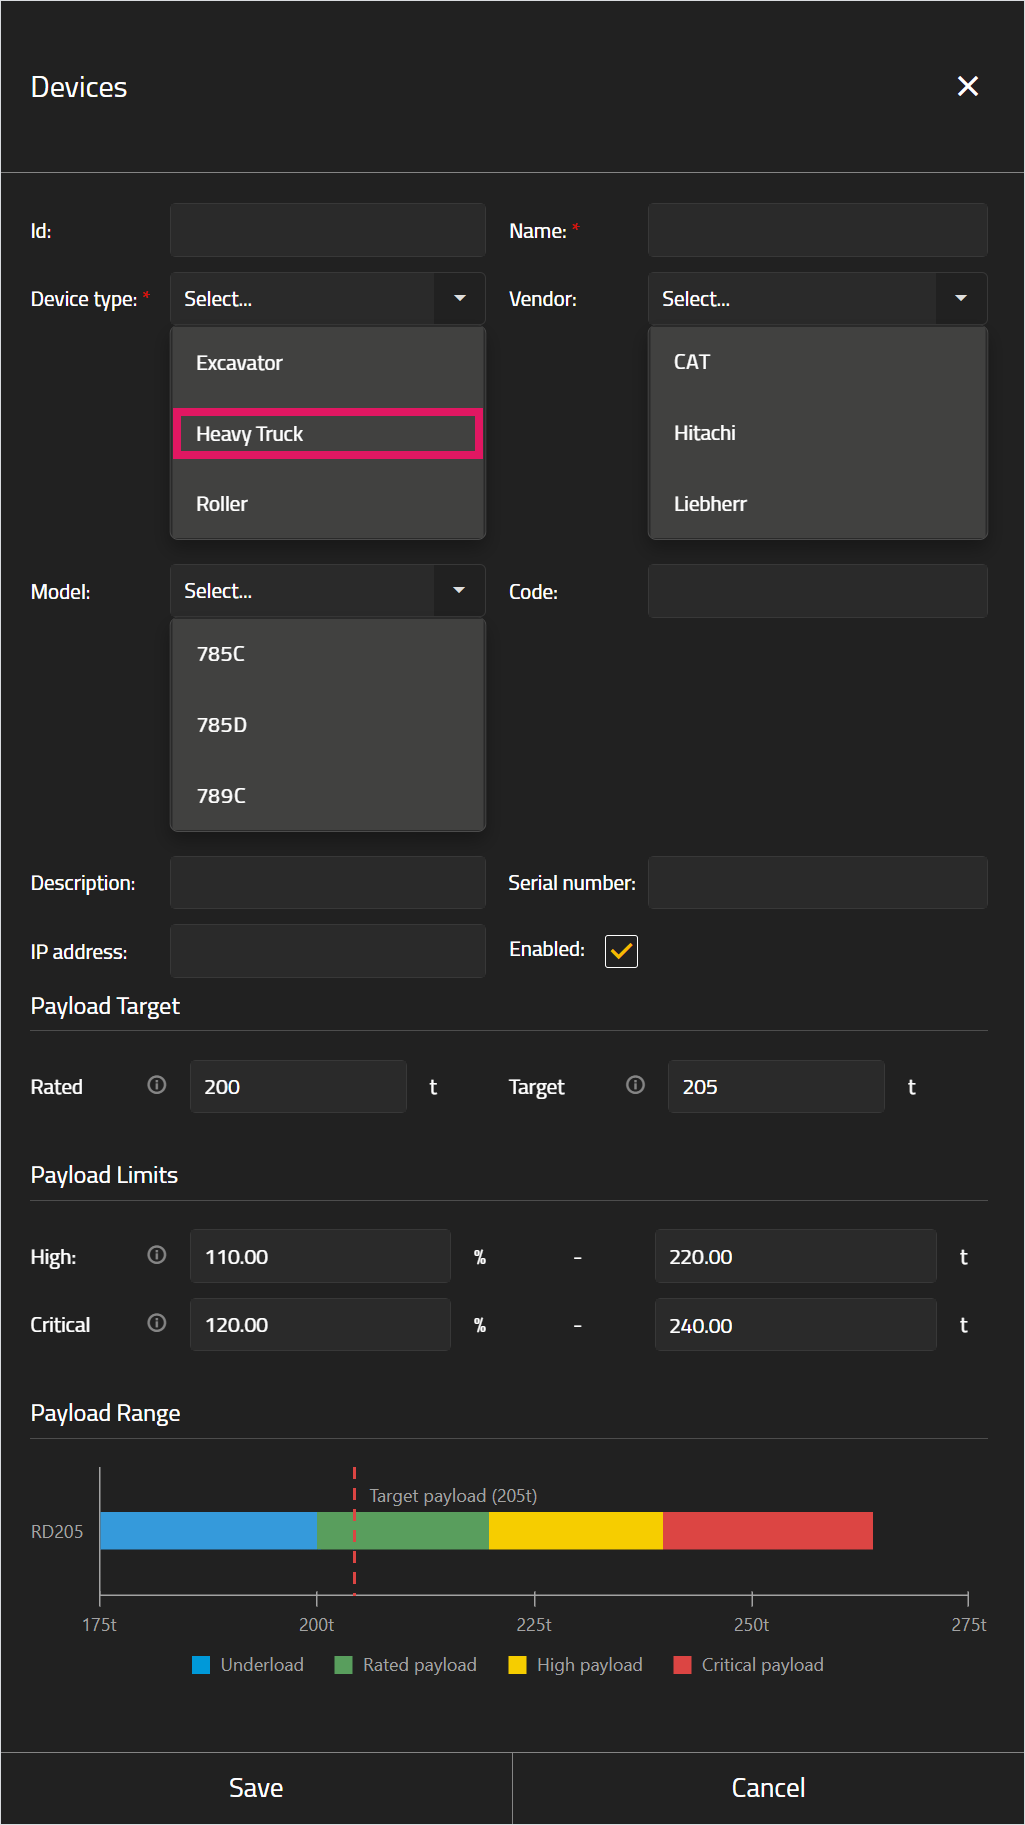The image size is (1025, 1825).
Task: Focus the Code input field
Action: (818, 591)
